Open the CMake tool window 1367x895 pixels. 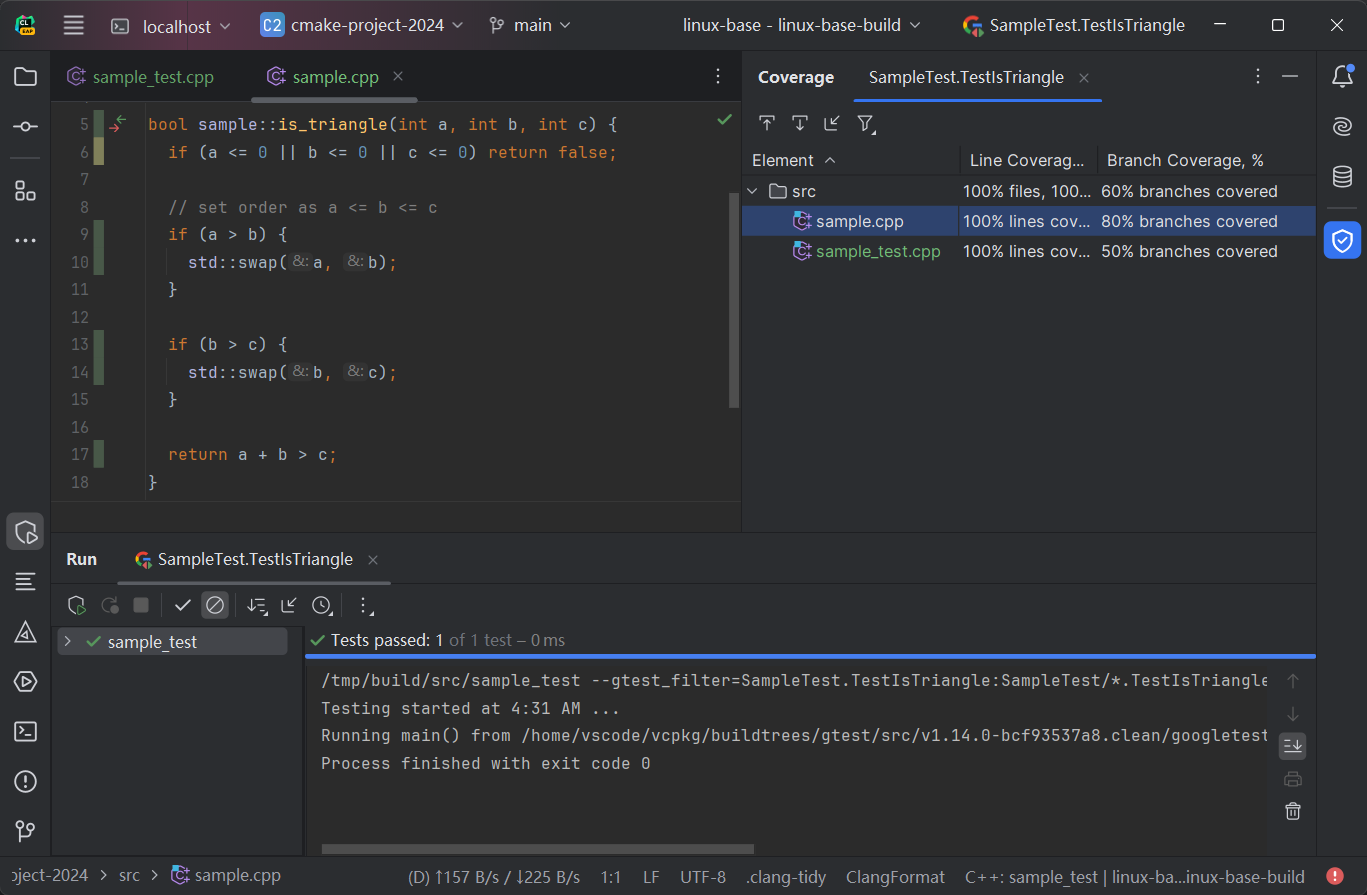click(x=25, y=631)
